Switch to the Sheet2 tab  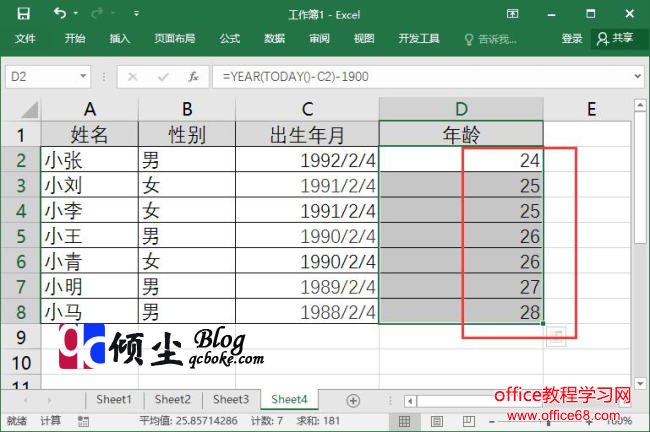[172, 400]
